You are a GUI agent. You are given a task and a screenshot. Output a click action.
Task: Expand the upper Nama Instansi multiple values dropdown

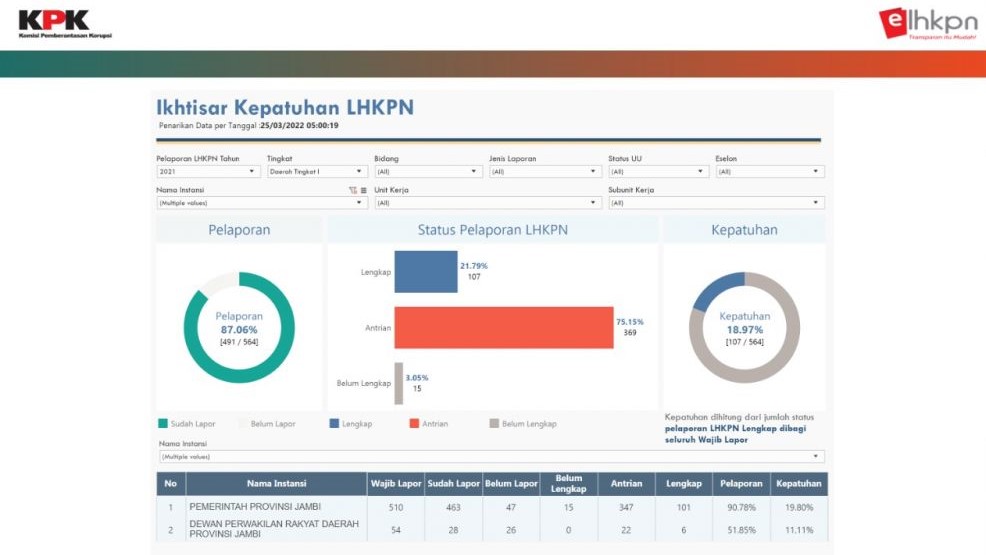point(262,203)
